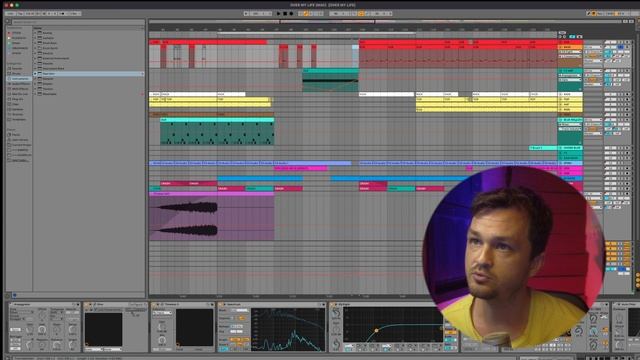Expand the Wavetable entry in the browser

pyautogui.click(x=35, y=94)
